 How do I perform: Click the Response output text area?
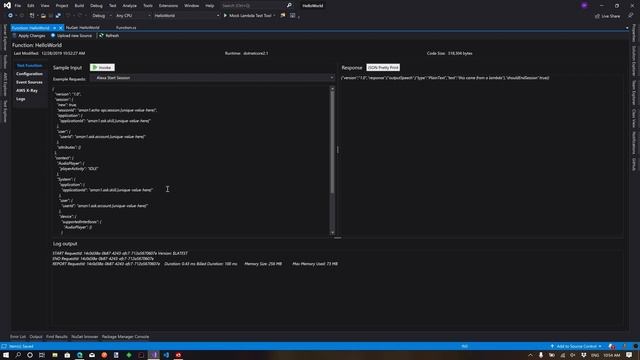[482, 155]
